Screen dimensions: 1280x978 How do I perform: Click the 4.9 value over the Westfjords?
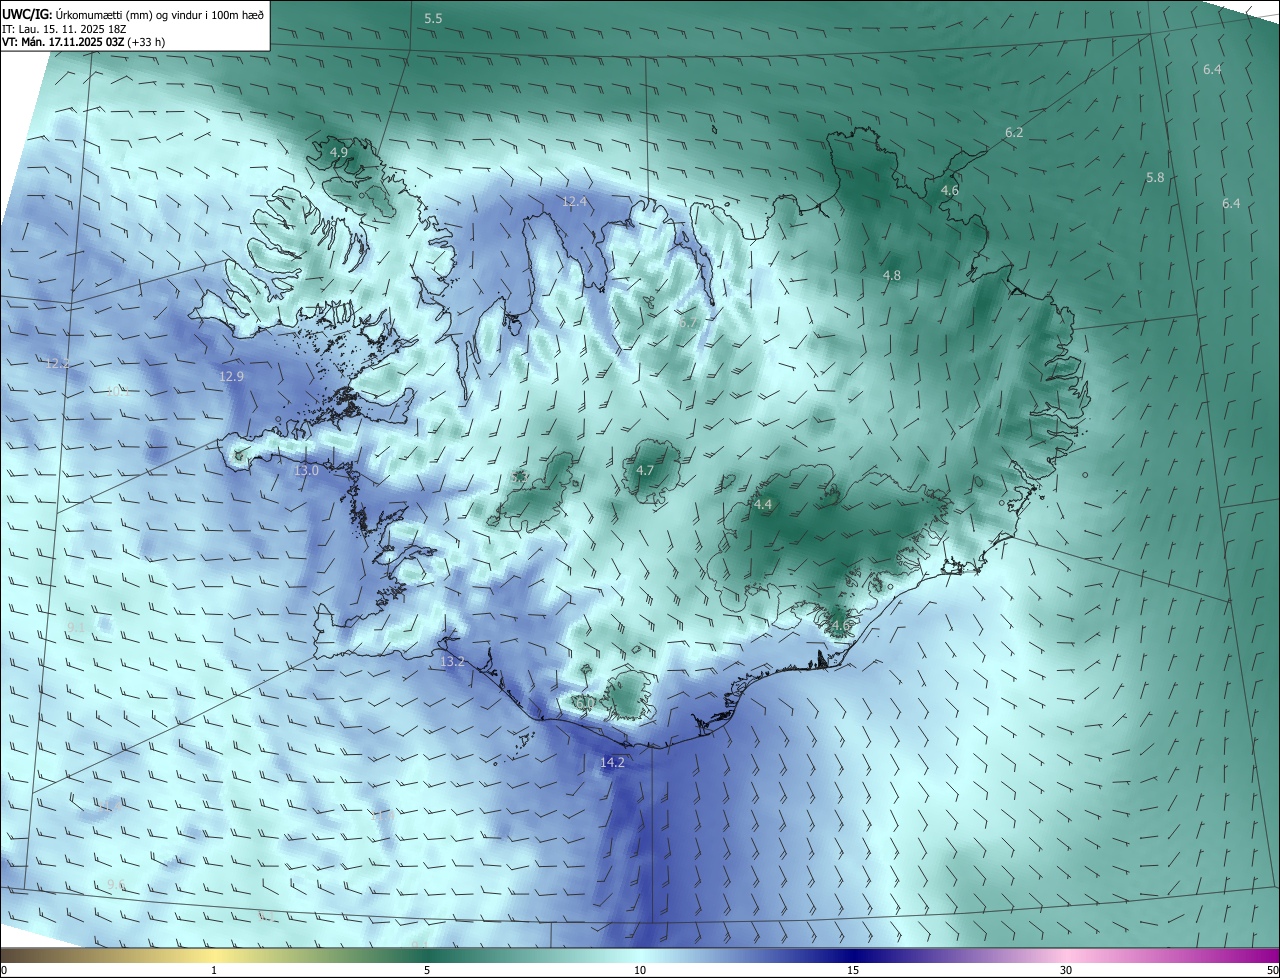339,152
